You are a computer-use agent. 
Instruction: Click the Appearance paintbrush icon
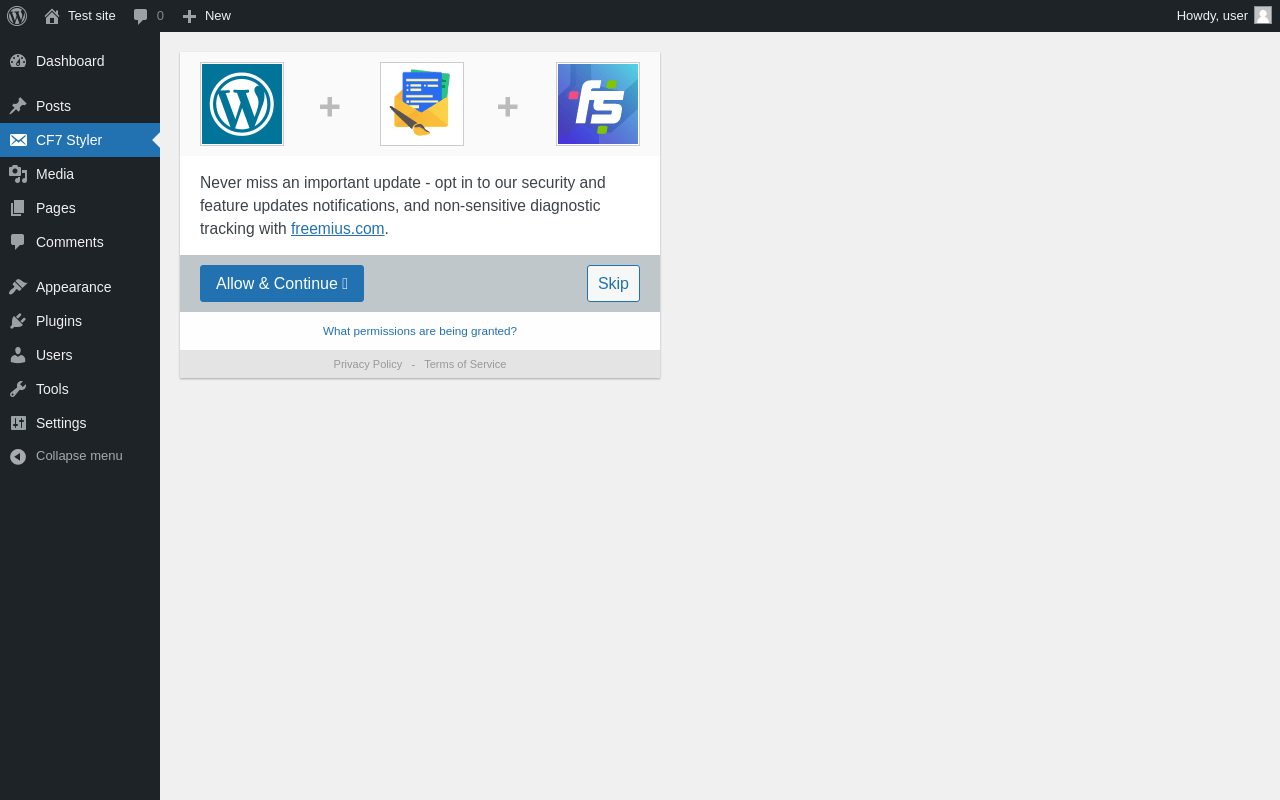point(18,287)
